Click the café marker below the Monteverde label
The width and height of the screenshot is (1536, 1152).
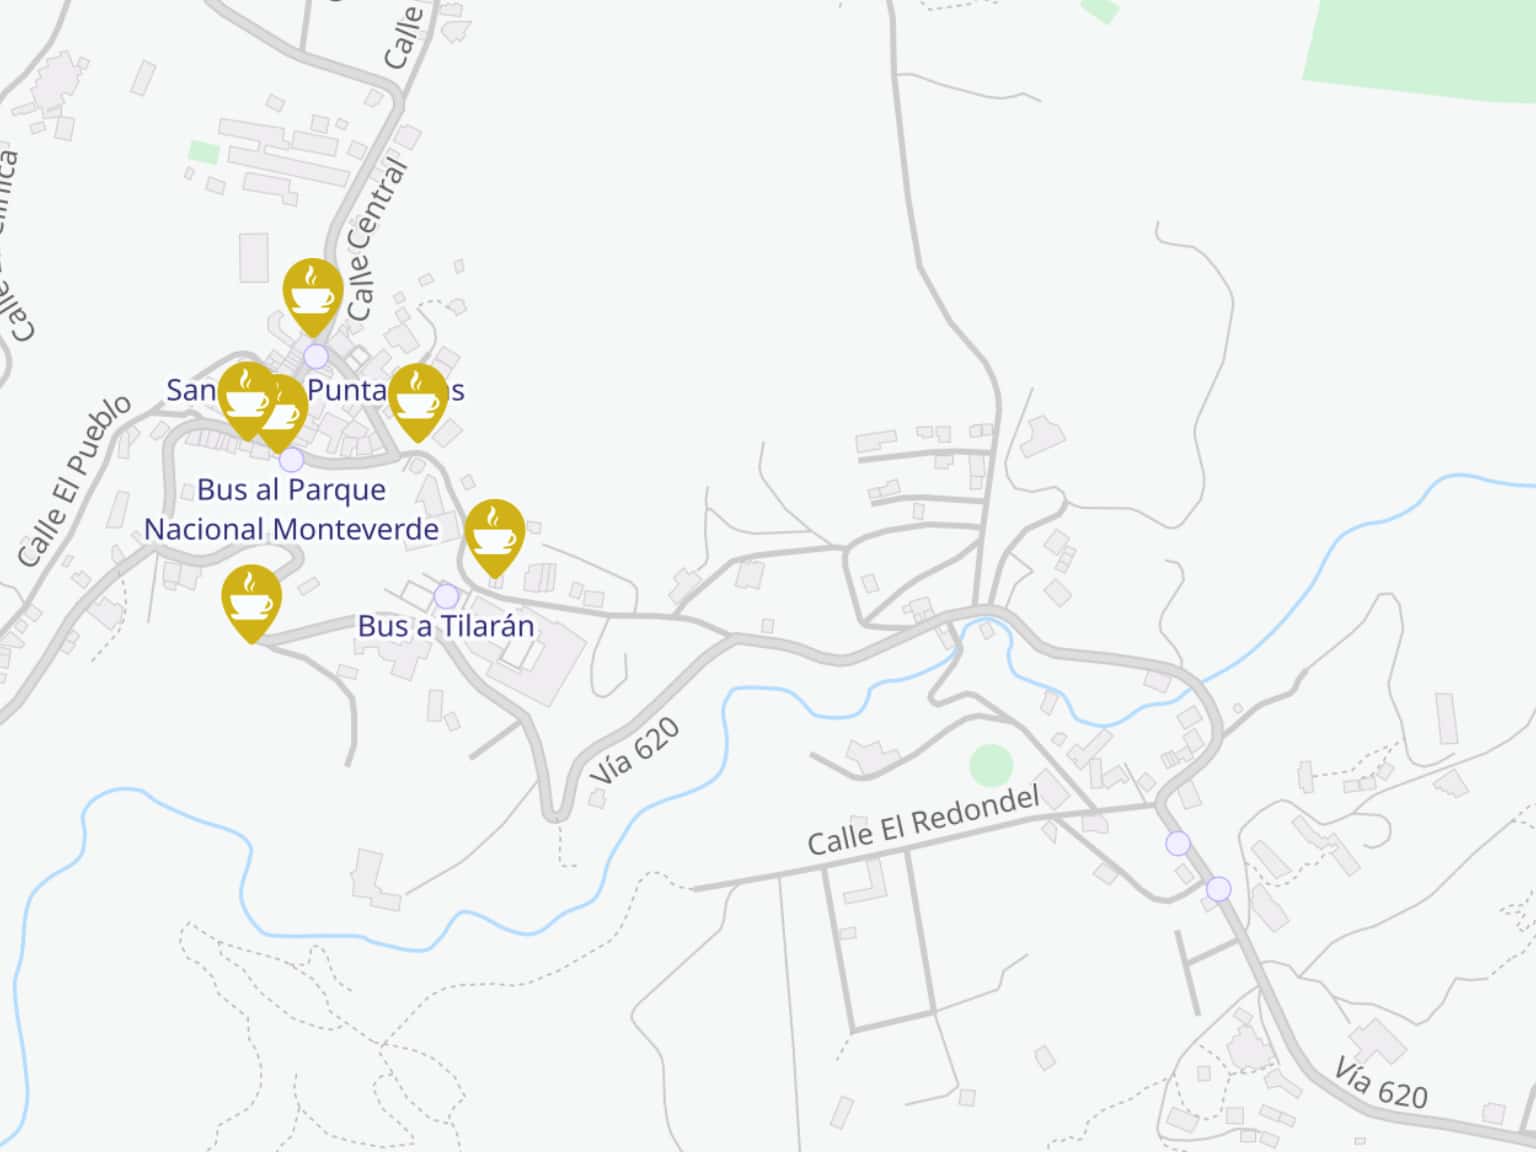point(251,603)
